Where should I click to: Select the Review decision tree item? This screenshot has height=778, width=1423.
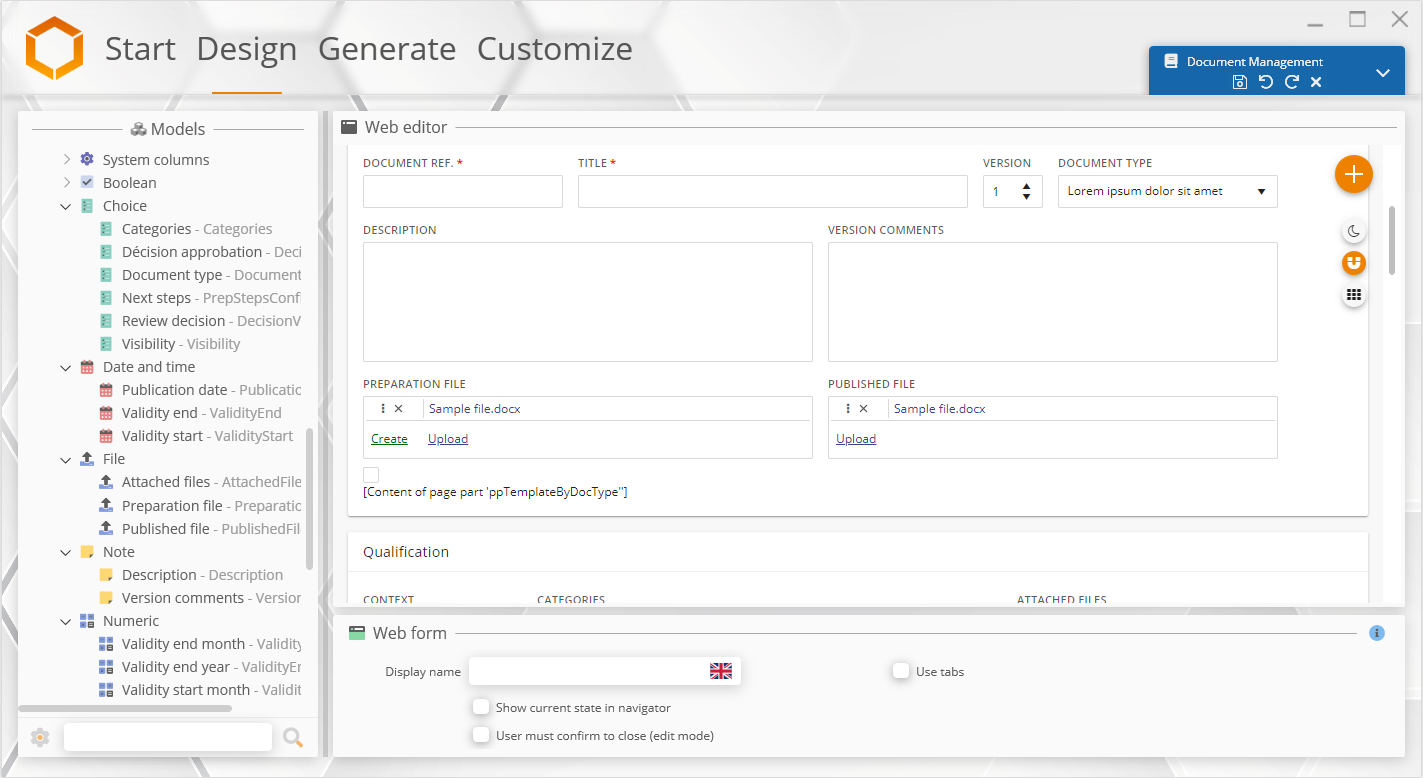pyautogui.click(x=200, y=321)
